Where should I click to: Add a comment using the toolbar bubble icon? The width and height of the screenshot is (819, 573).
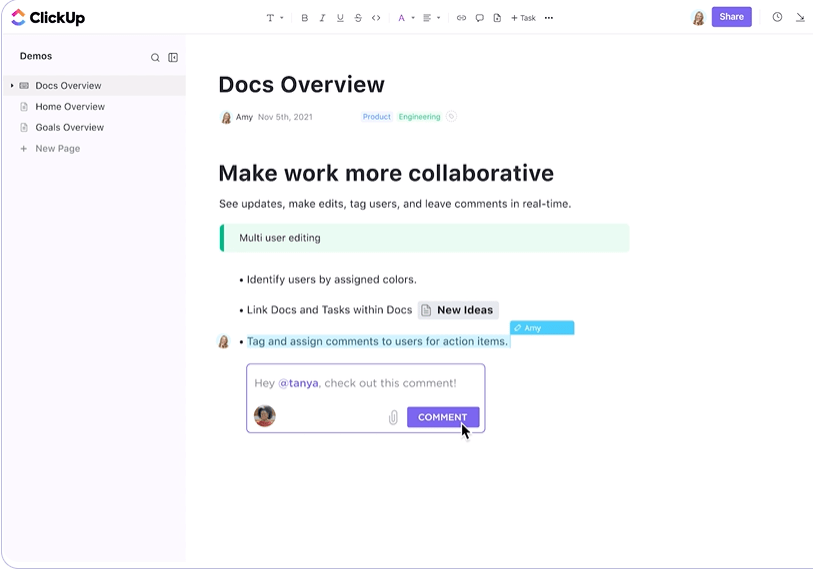[x=479, y=18]
